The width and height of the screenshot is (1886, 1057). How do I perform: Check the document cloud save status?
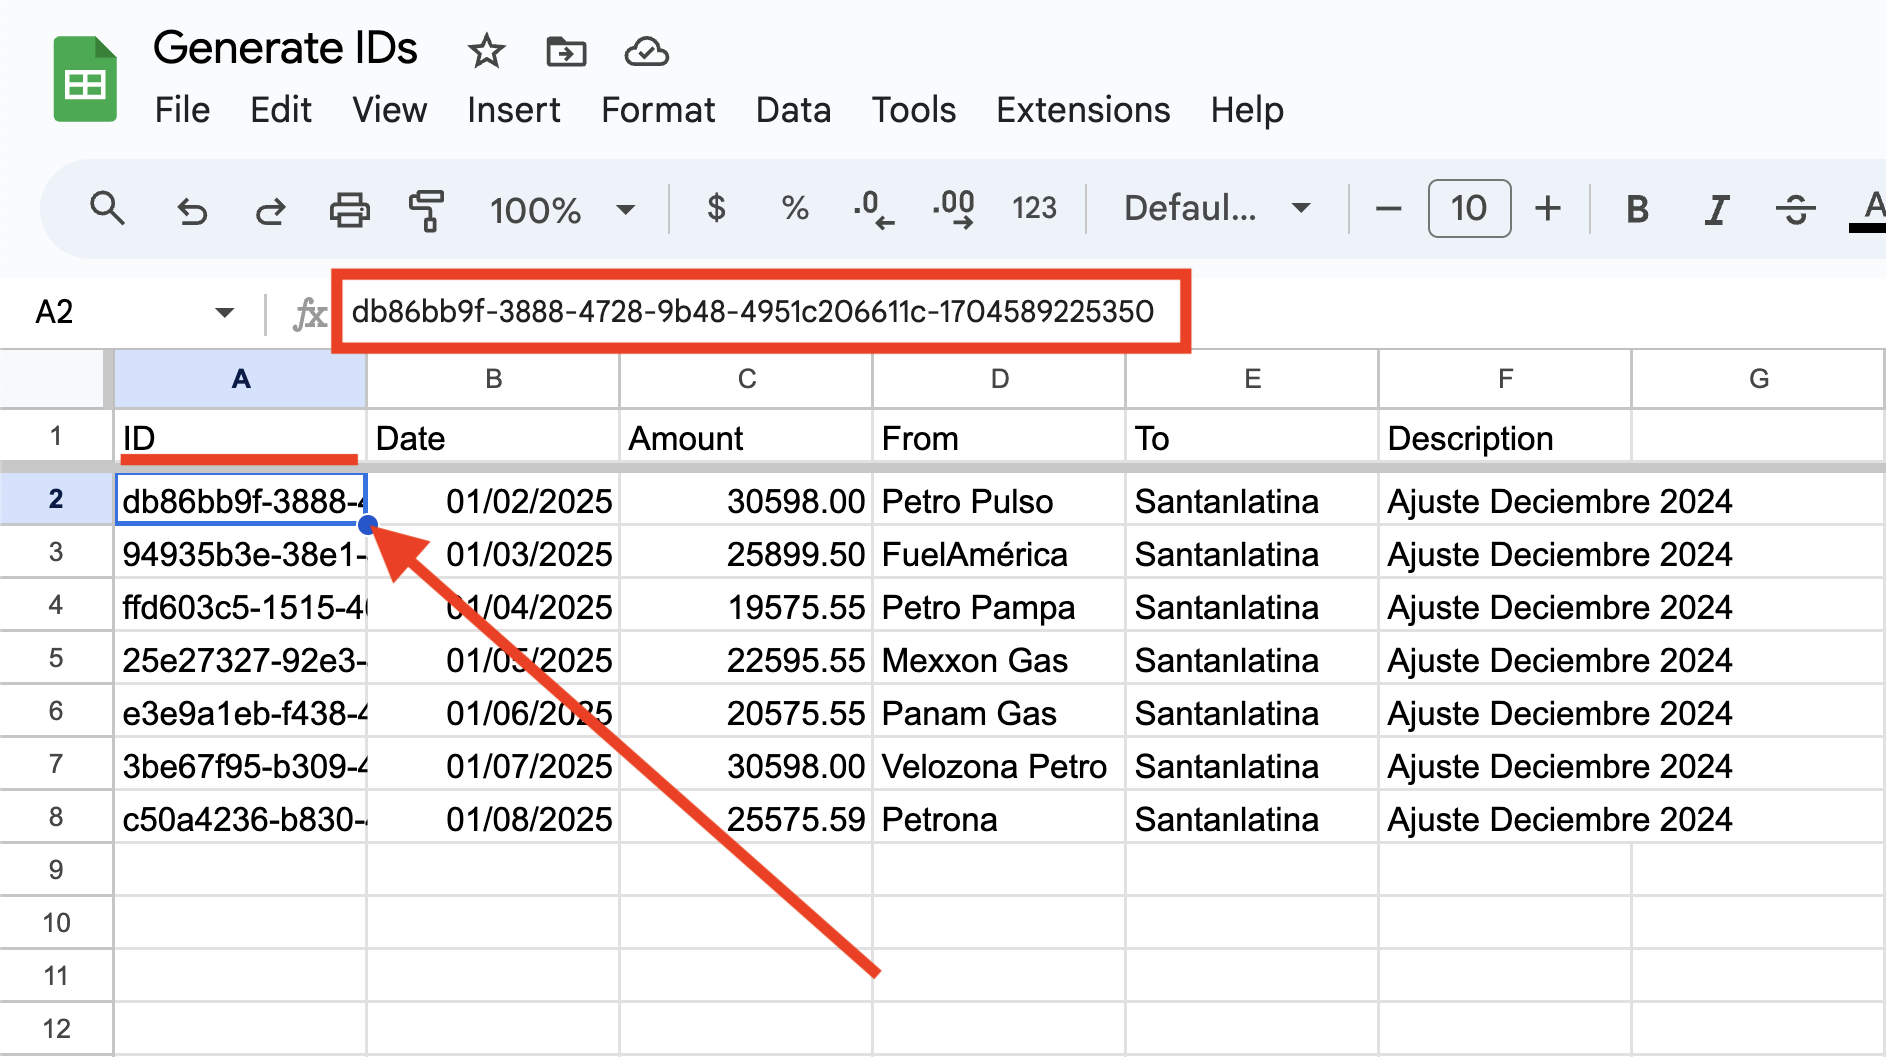tap(647, 52)
